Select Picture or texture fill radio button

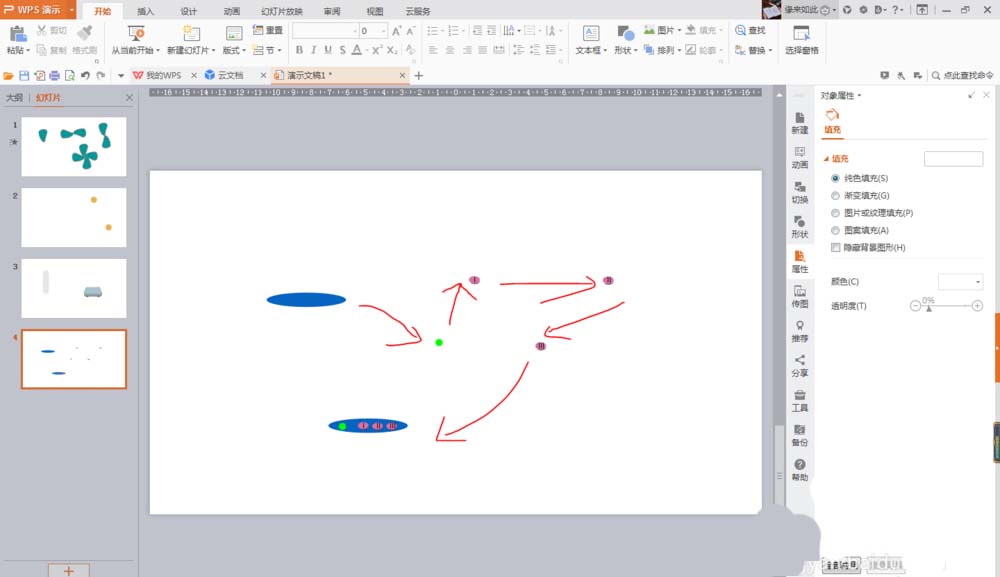835,213
